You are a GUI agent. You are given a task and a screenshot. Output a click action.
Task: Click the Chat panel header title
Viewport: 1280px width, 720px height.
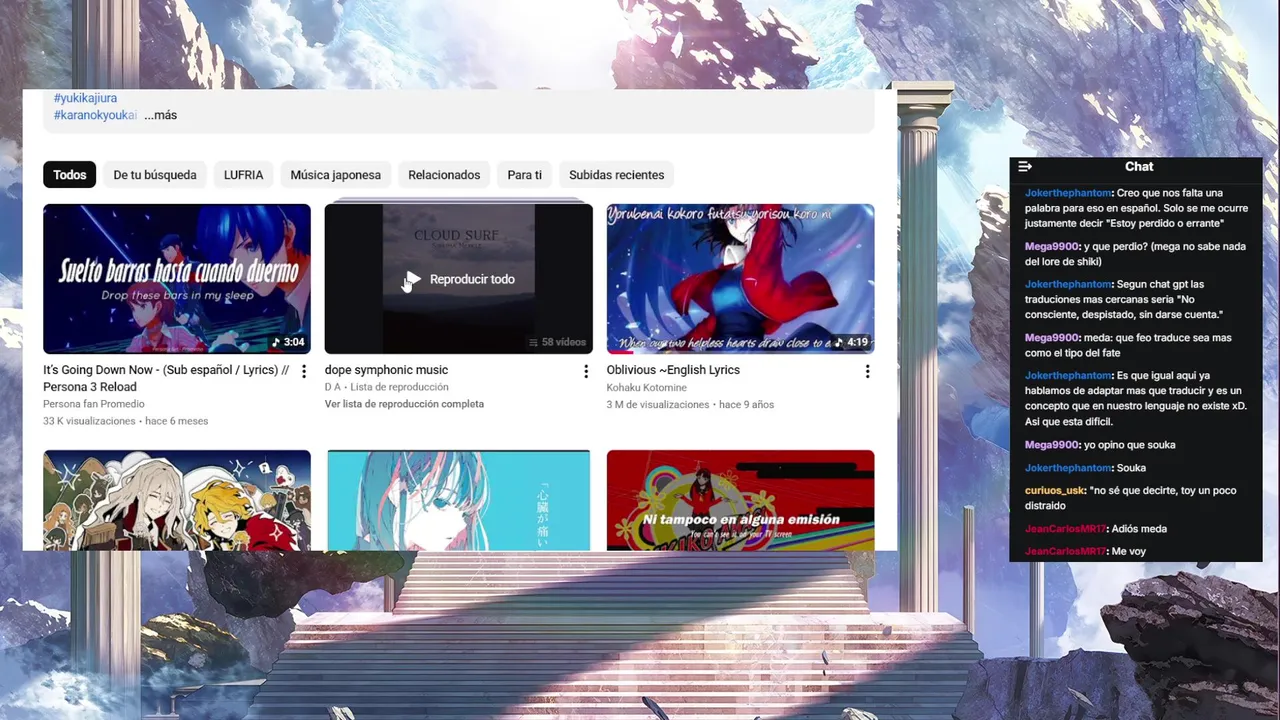click(1139, 167)
